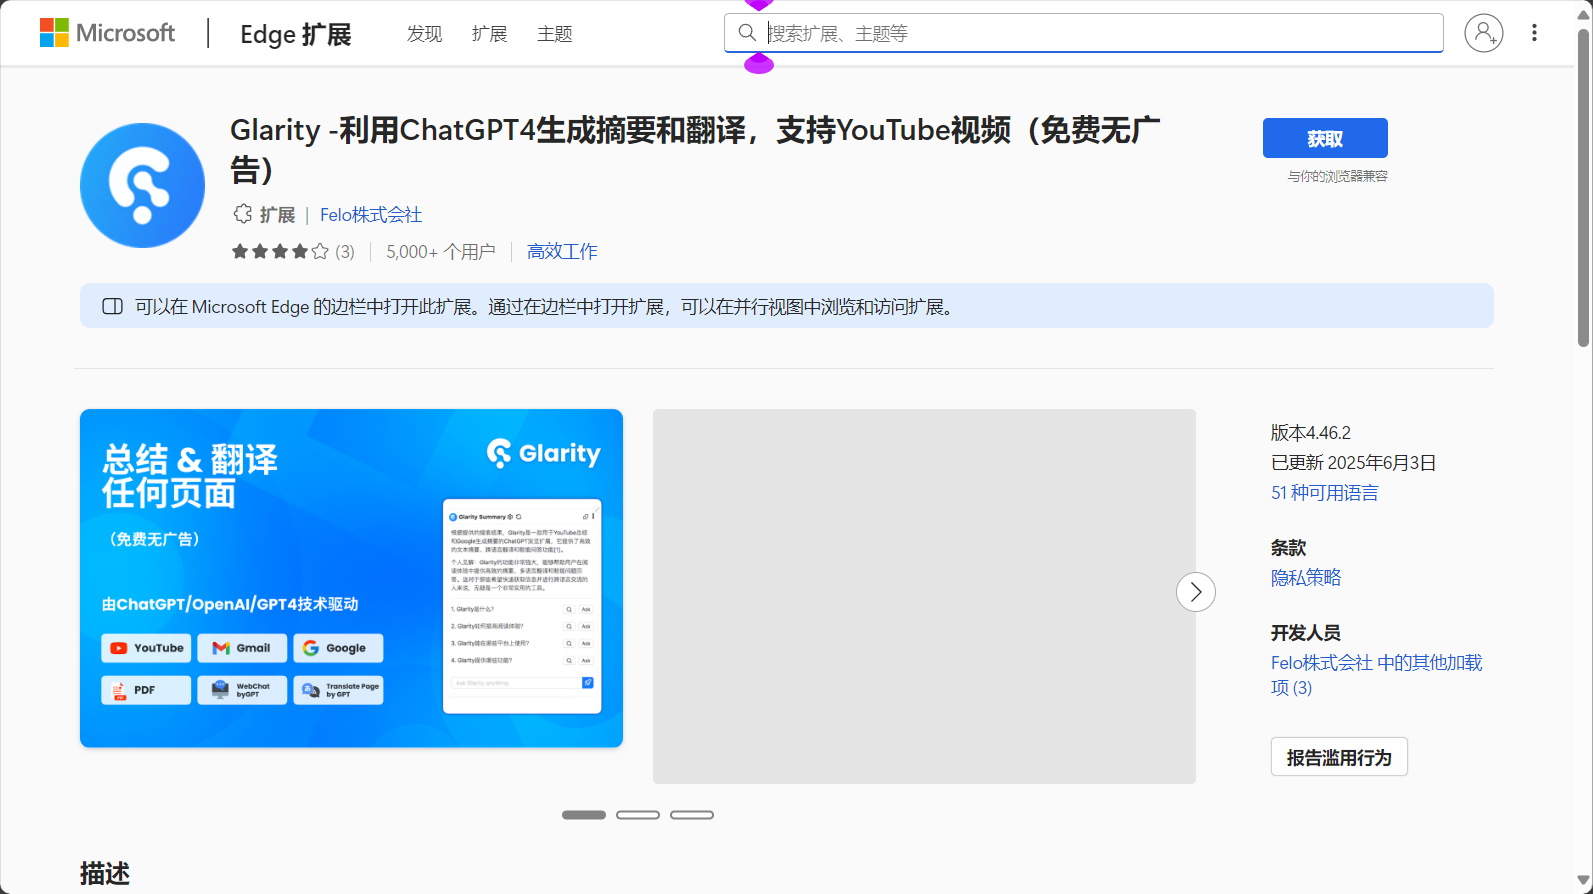The height and width of the screenshot is (894, 1593).
Task: Click the Glarity extension title
Action: pos(695,149)
